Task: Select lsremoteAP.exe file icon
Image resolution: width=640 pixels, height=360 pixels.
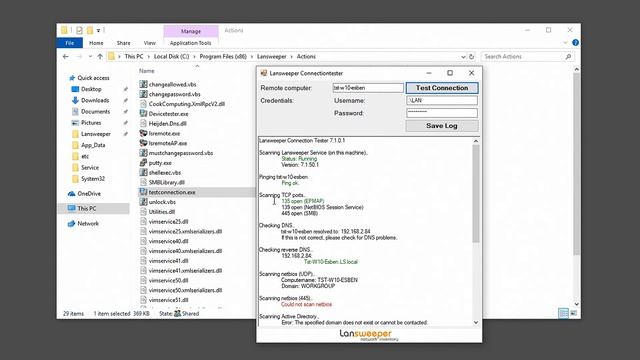Action: point(143,143)
